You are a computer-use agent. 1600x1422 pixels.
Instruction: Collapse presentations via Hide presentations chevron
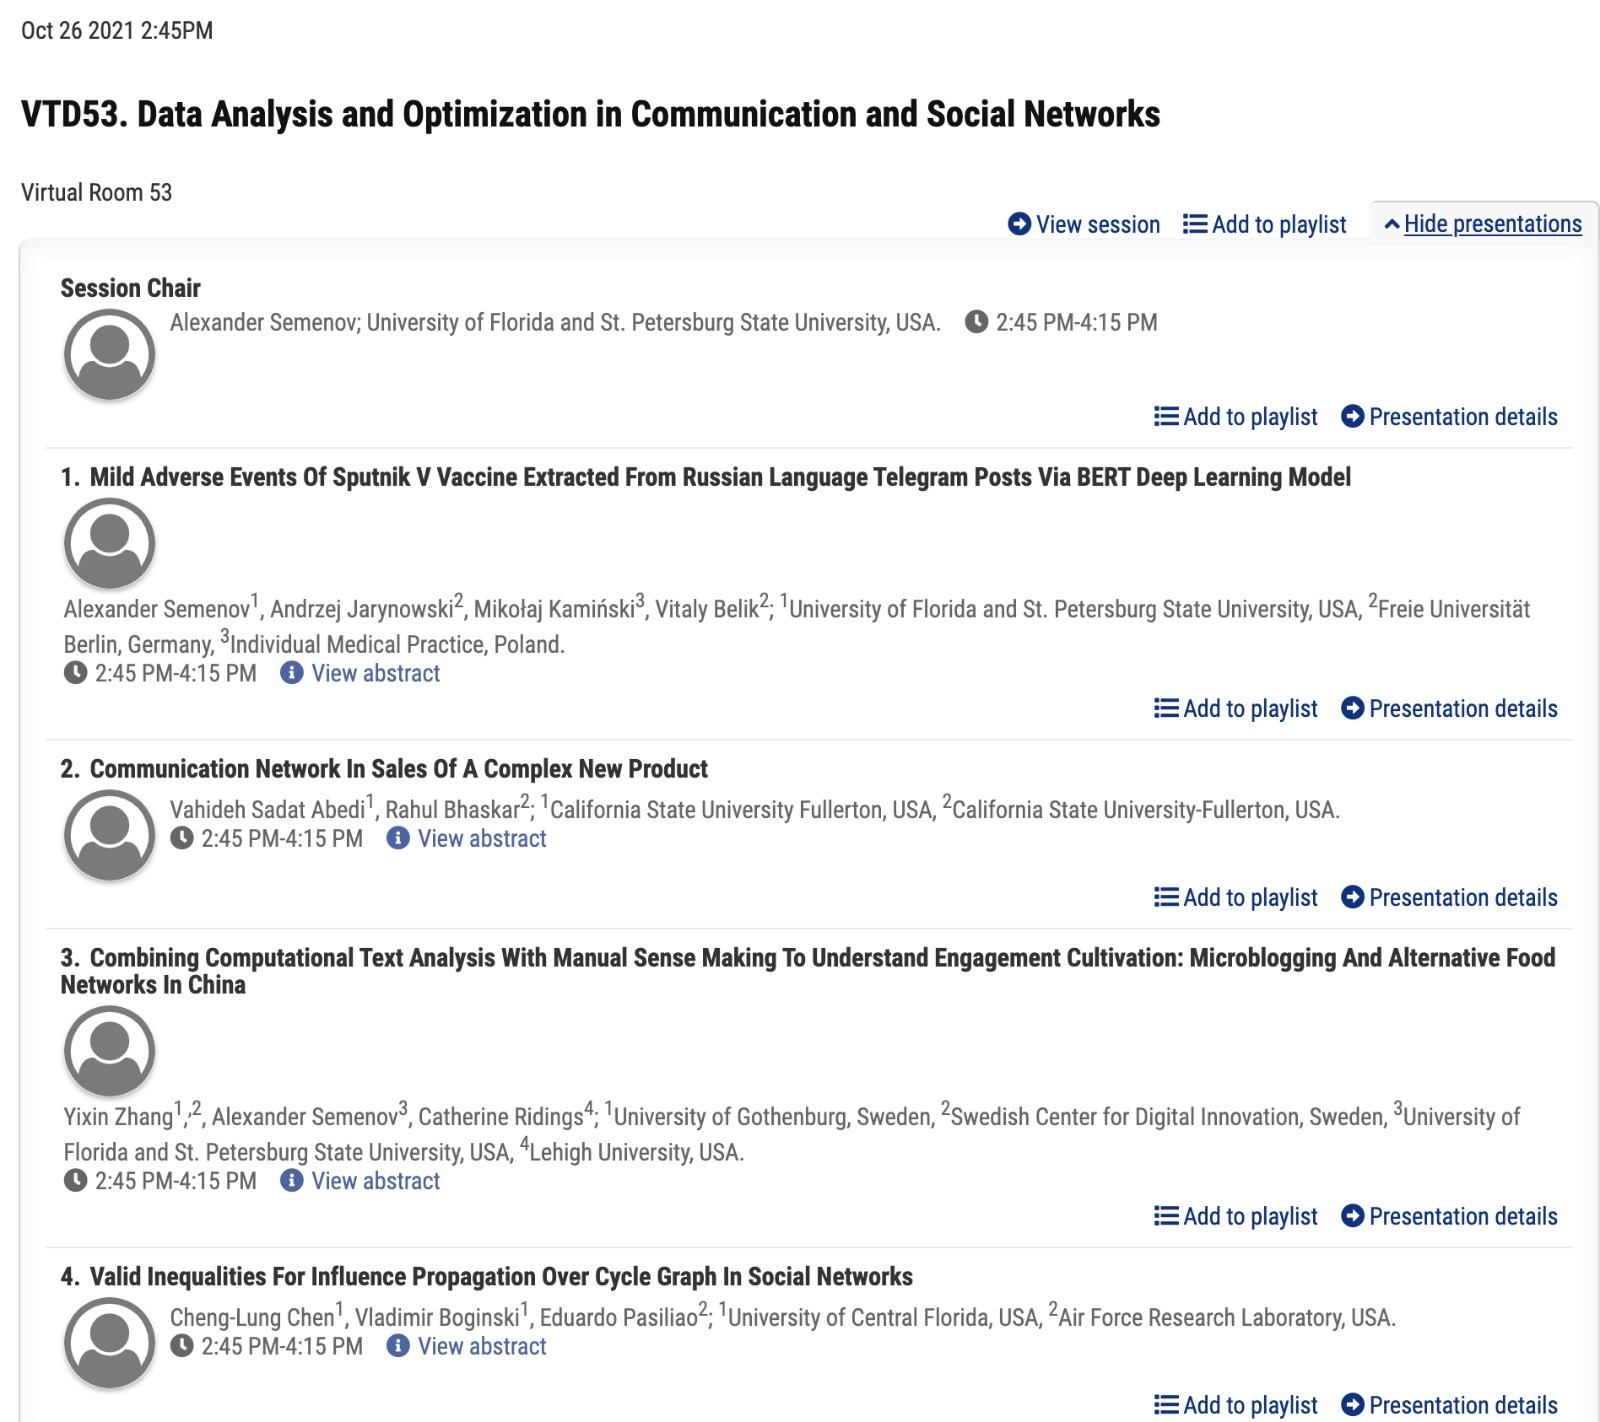coord(1391,225)
